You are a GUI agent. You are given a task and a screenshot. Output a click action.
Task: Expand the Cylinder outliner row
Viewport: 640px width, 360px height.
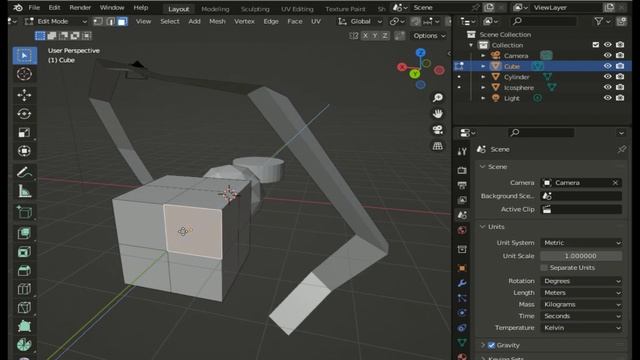pos(483,77)
